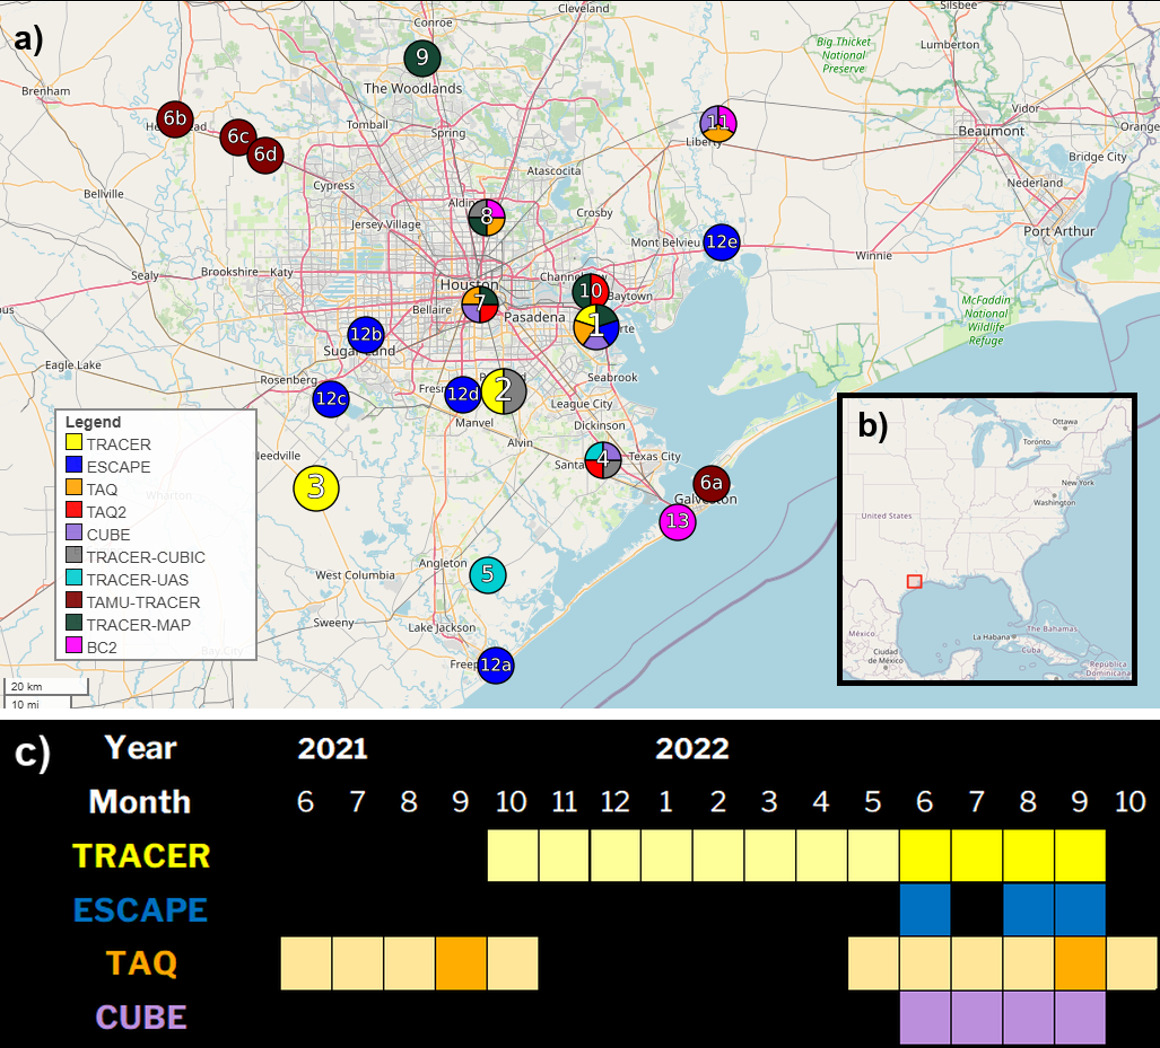Click the Beaumont city label on map
Screen dimensions: 1160x1048
pos(991,131)
